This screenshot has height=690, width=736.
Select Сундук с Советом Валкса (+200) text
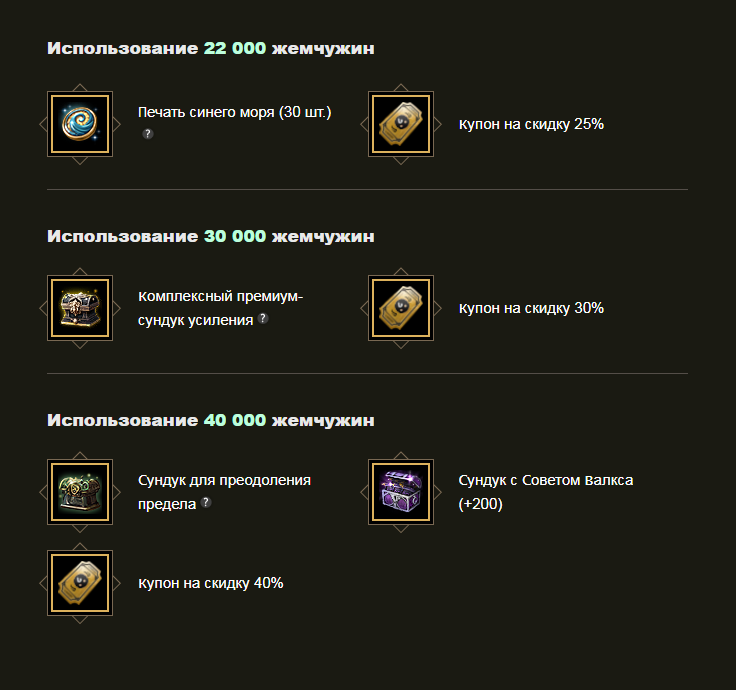point(546,492)
